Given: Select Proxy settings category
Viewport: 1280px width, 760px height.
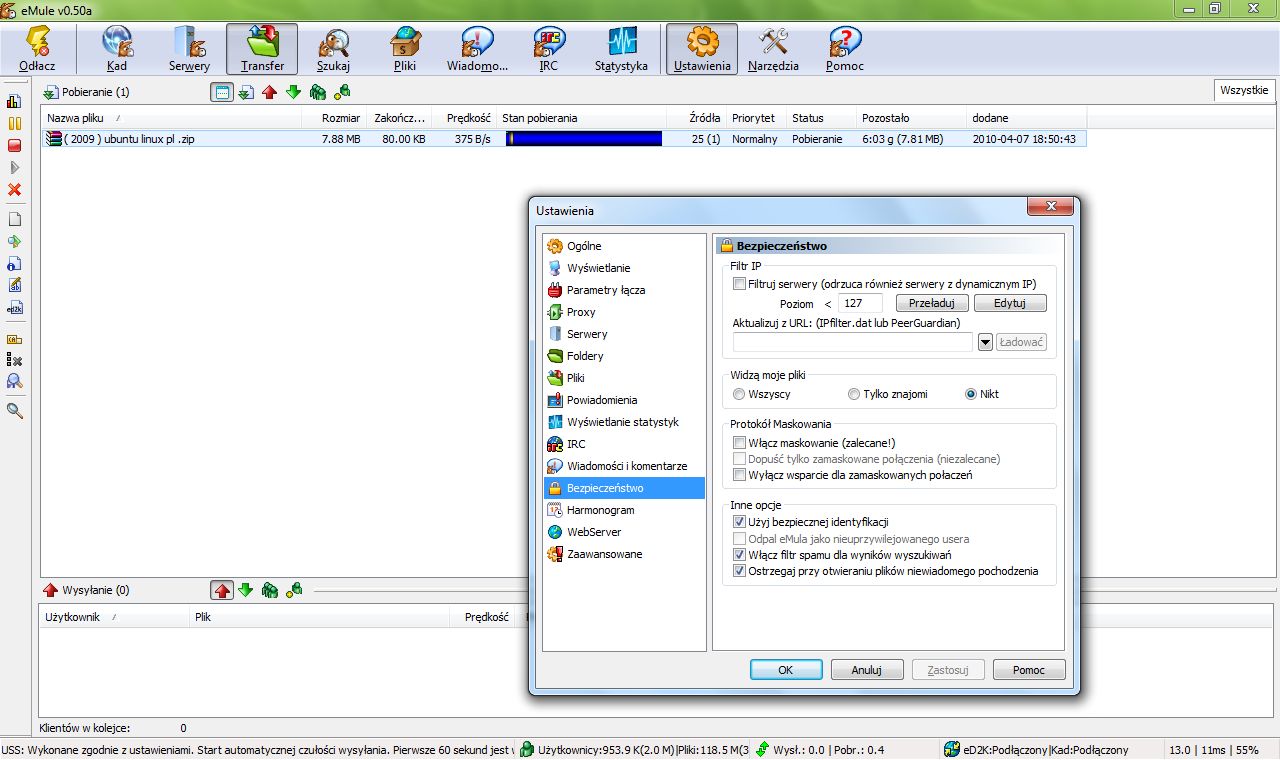Looking at the screenshot, I should coord(624,312).
